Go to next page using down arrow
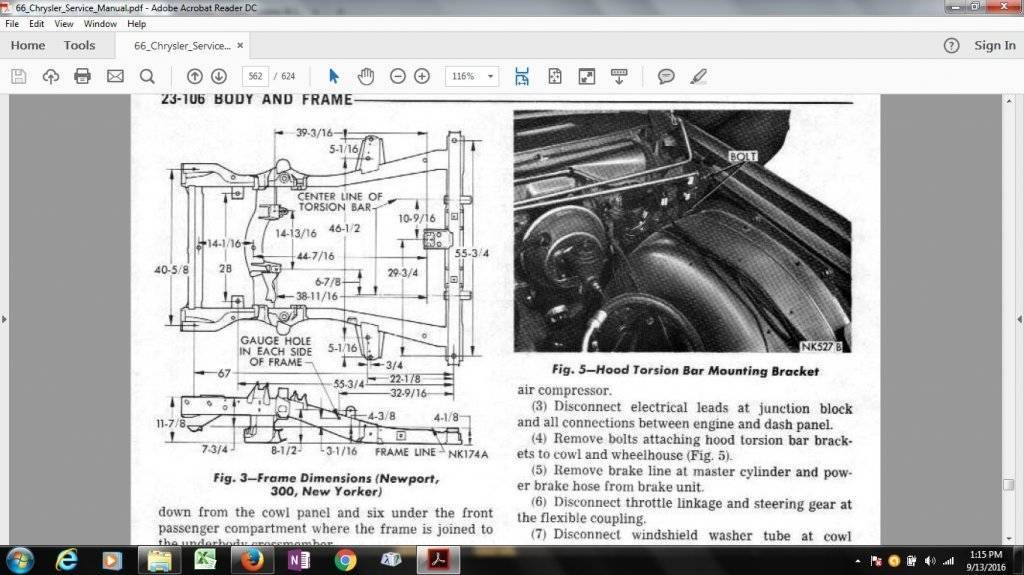The height and width of the screenshot is (575, 1024). (218, 76)
